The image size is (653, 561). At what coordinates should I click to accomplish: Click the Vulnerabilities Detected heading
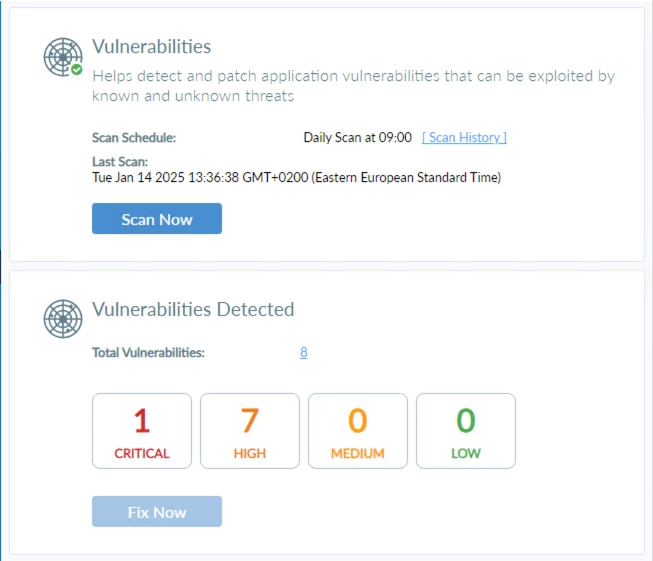click(193, 309)
